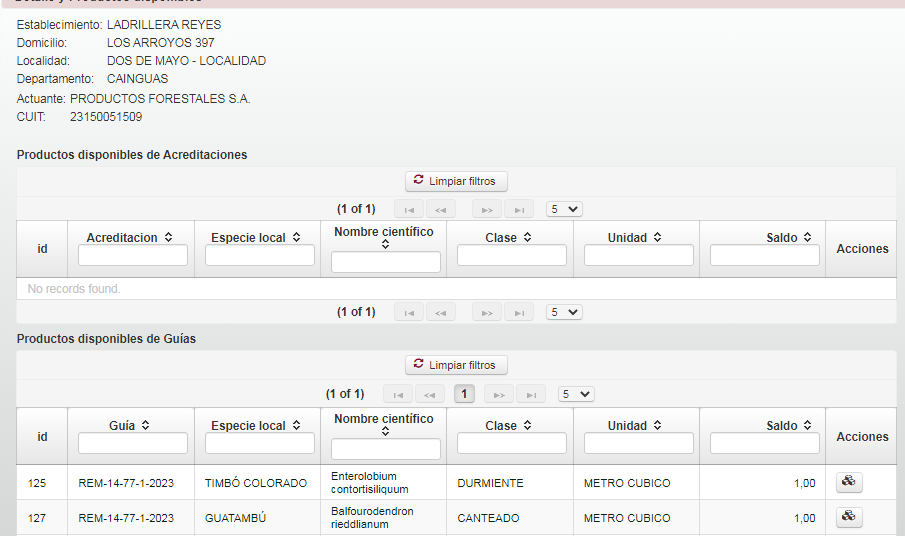Go to first page in Guías paginator

(x=398, y=394)
